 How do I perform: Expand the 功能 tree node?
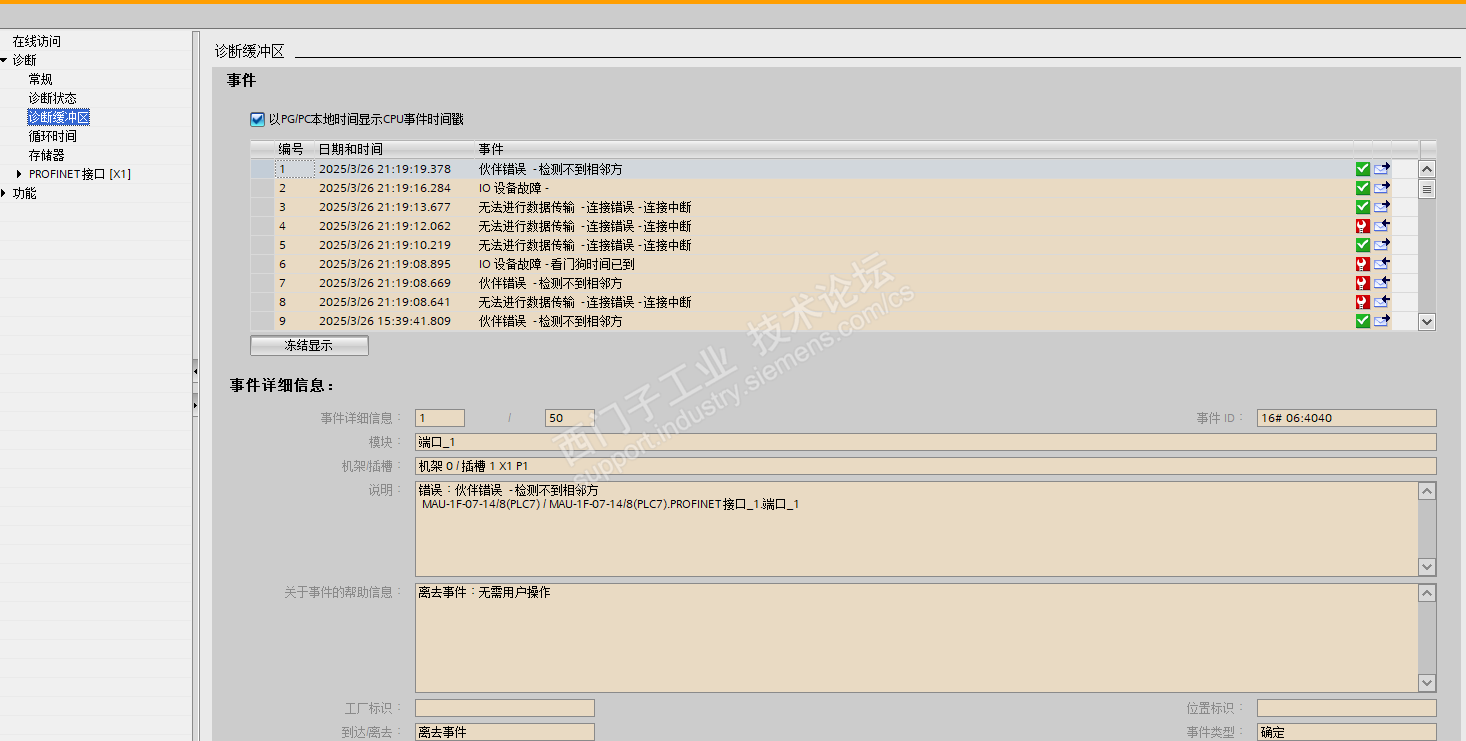point(4,193)
